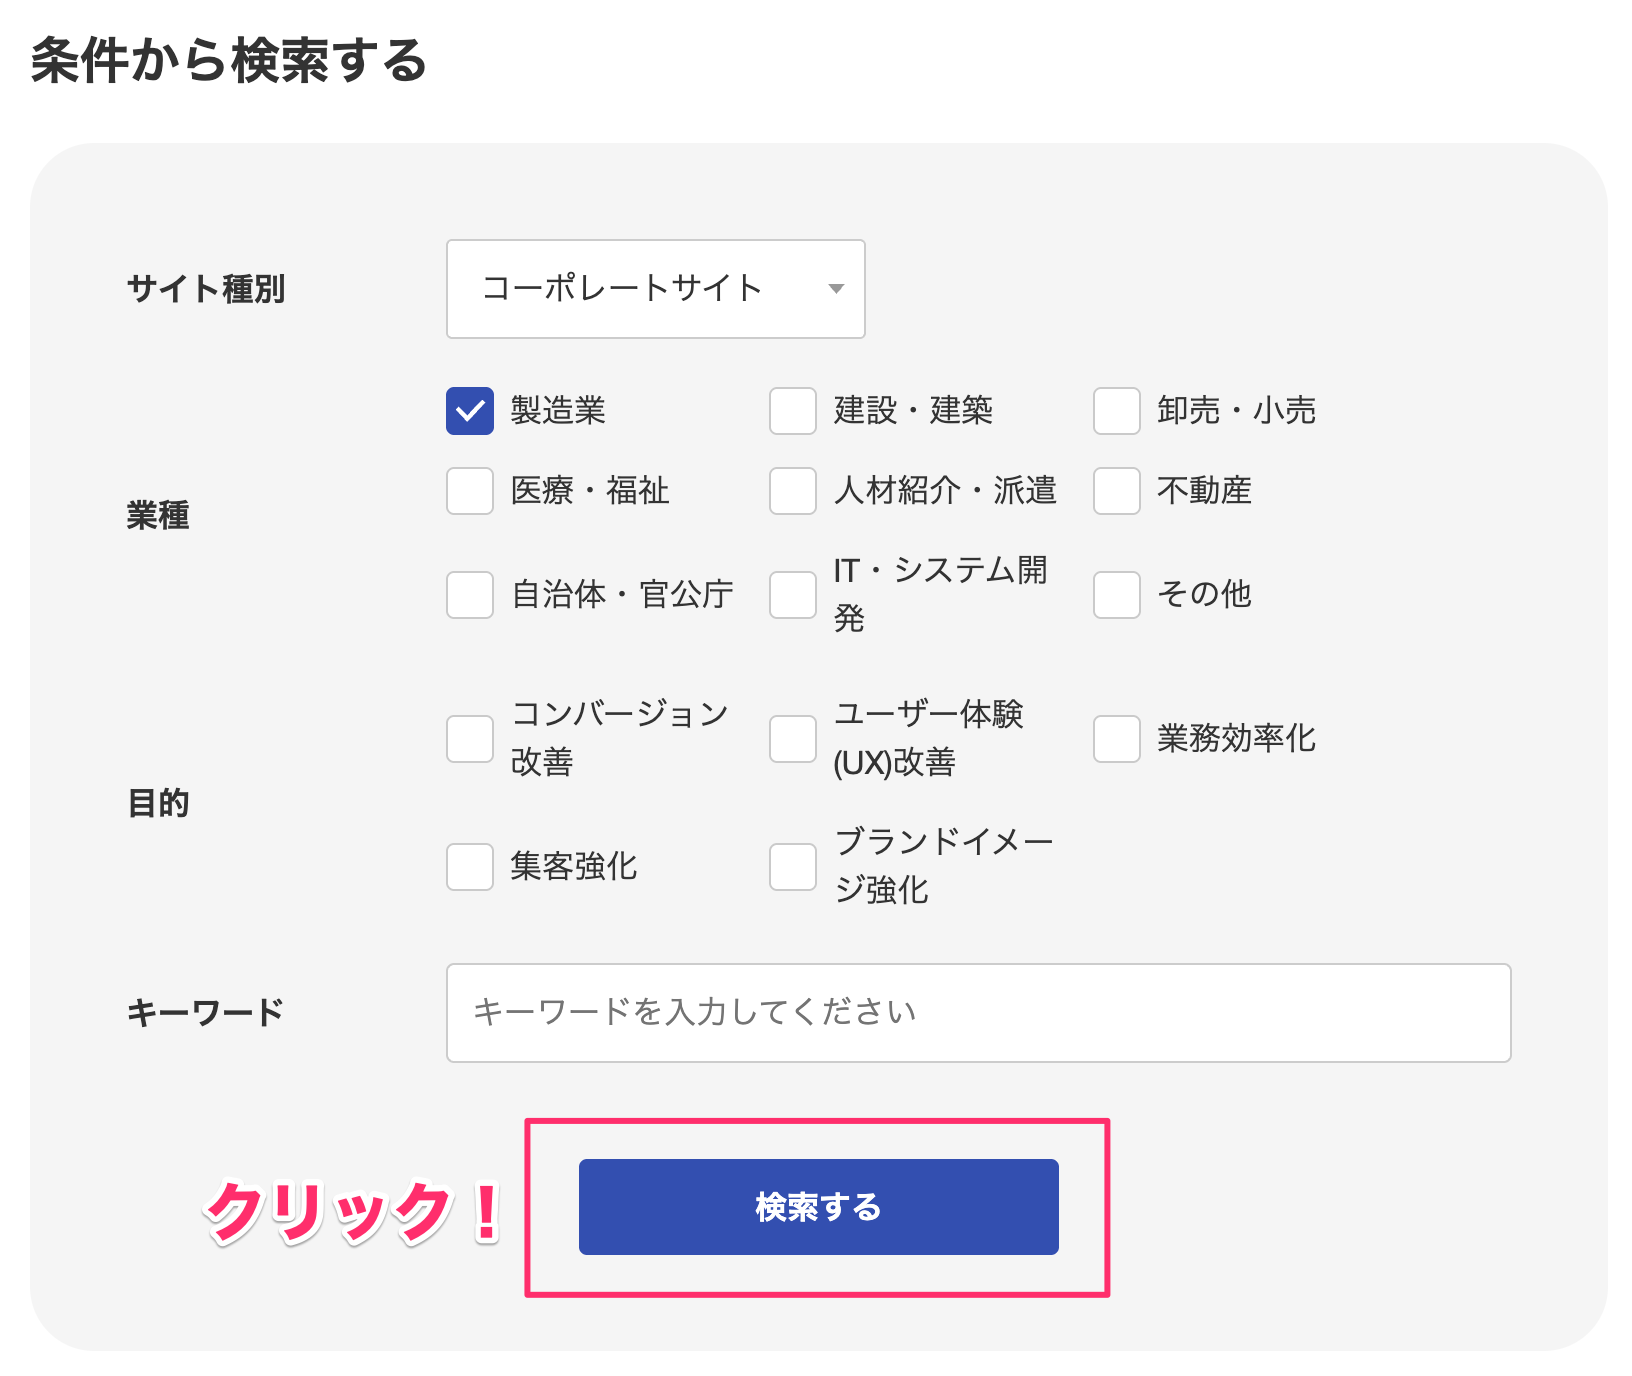Image resolution: width=1632 pixels, height=1376 pixels.
Task: Check the 建設・建築 checkbox
Action: [793, 411]
